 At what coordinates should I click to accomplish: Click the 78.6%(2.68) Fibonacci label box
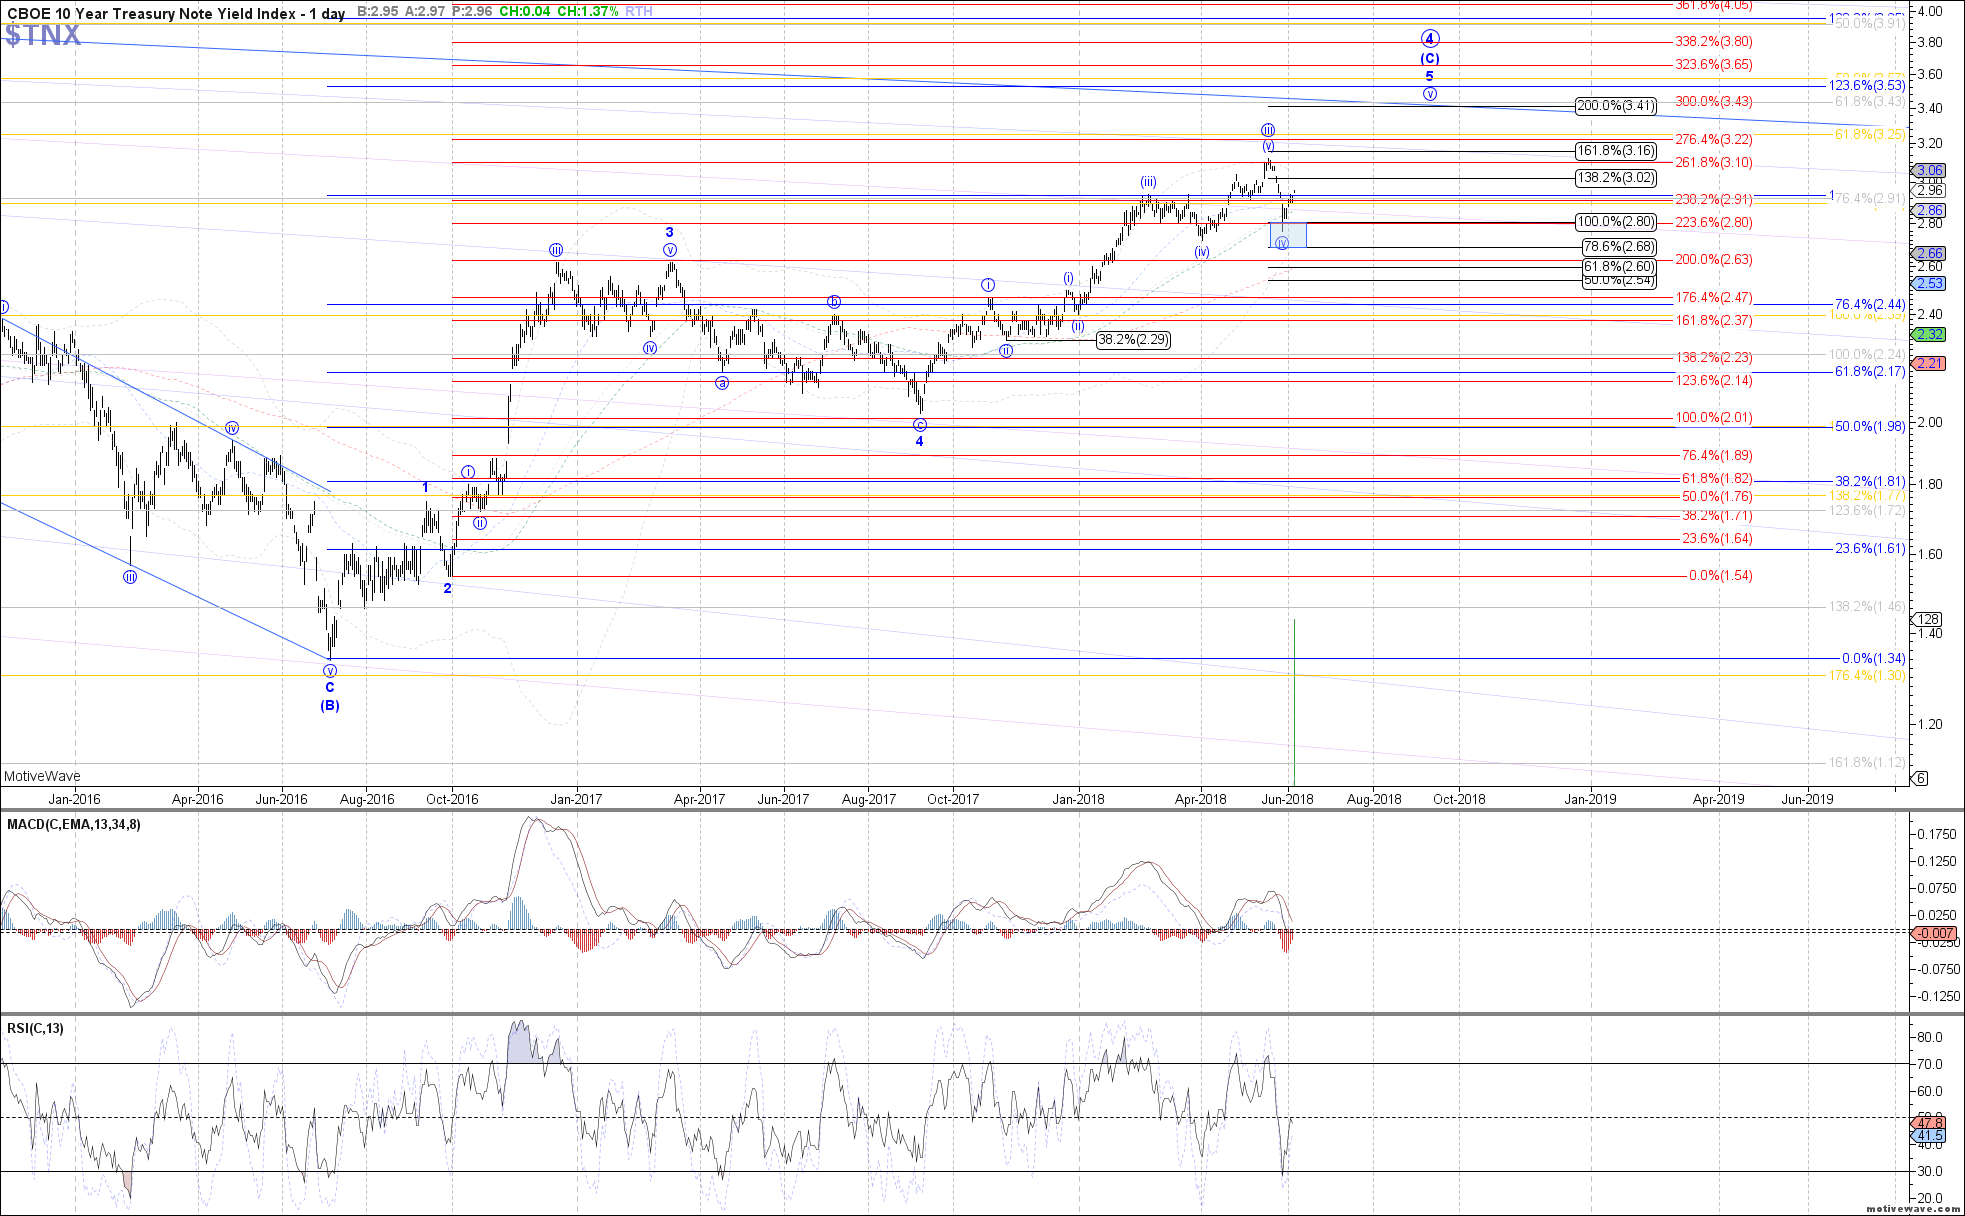coord(1618,247)
